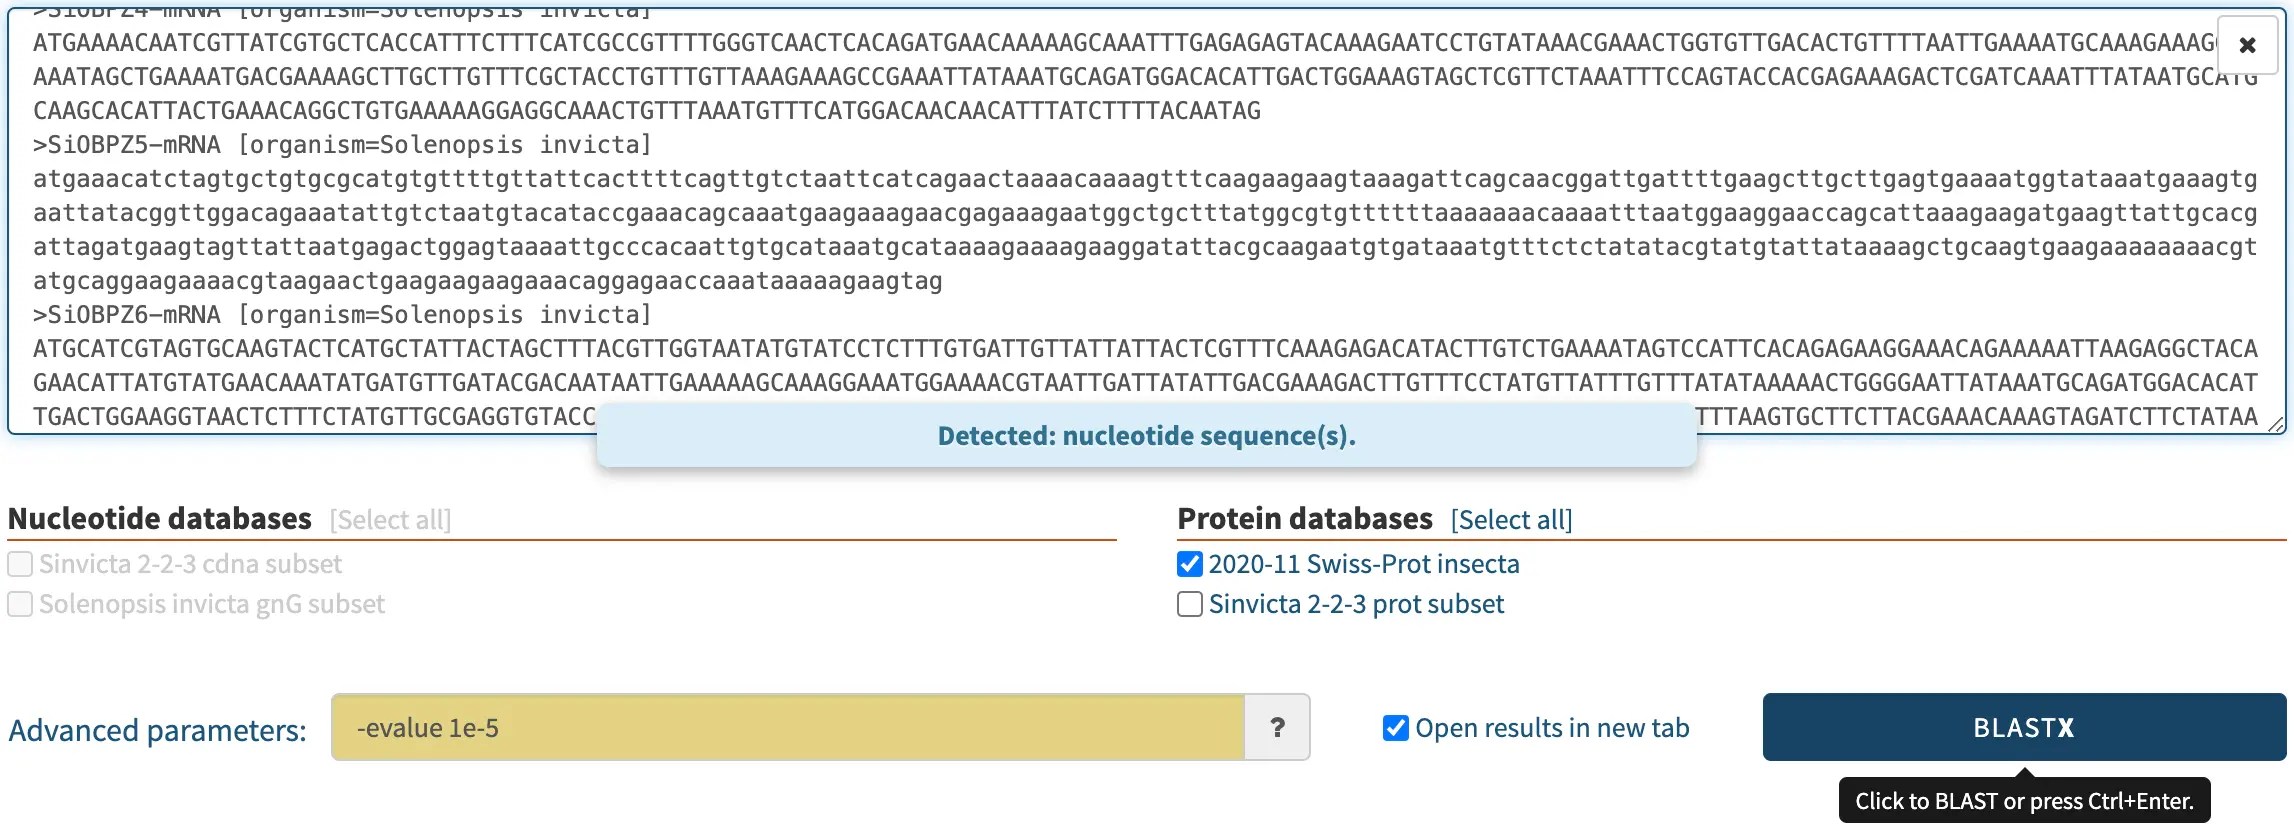Click the SiOBPZ6-mRNA header line in the query
This screenshot has height=825, width=2294.
[x=342, y=315]
